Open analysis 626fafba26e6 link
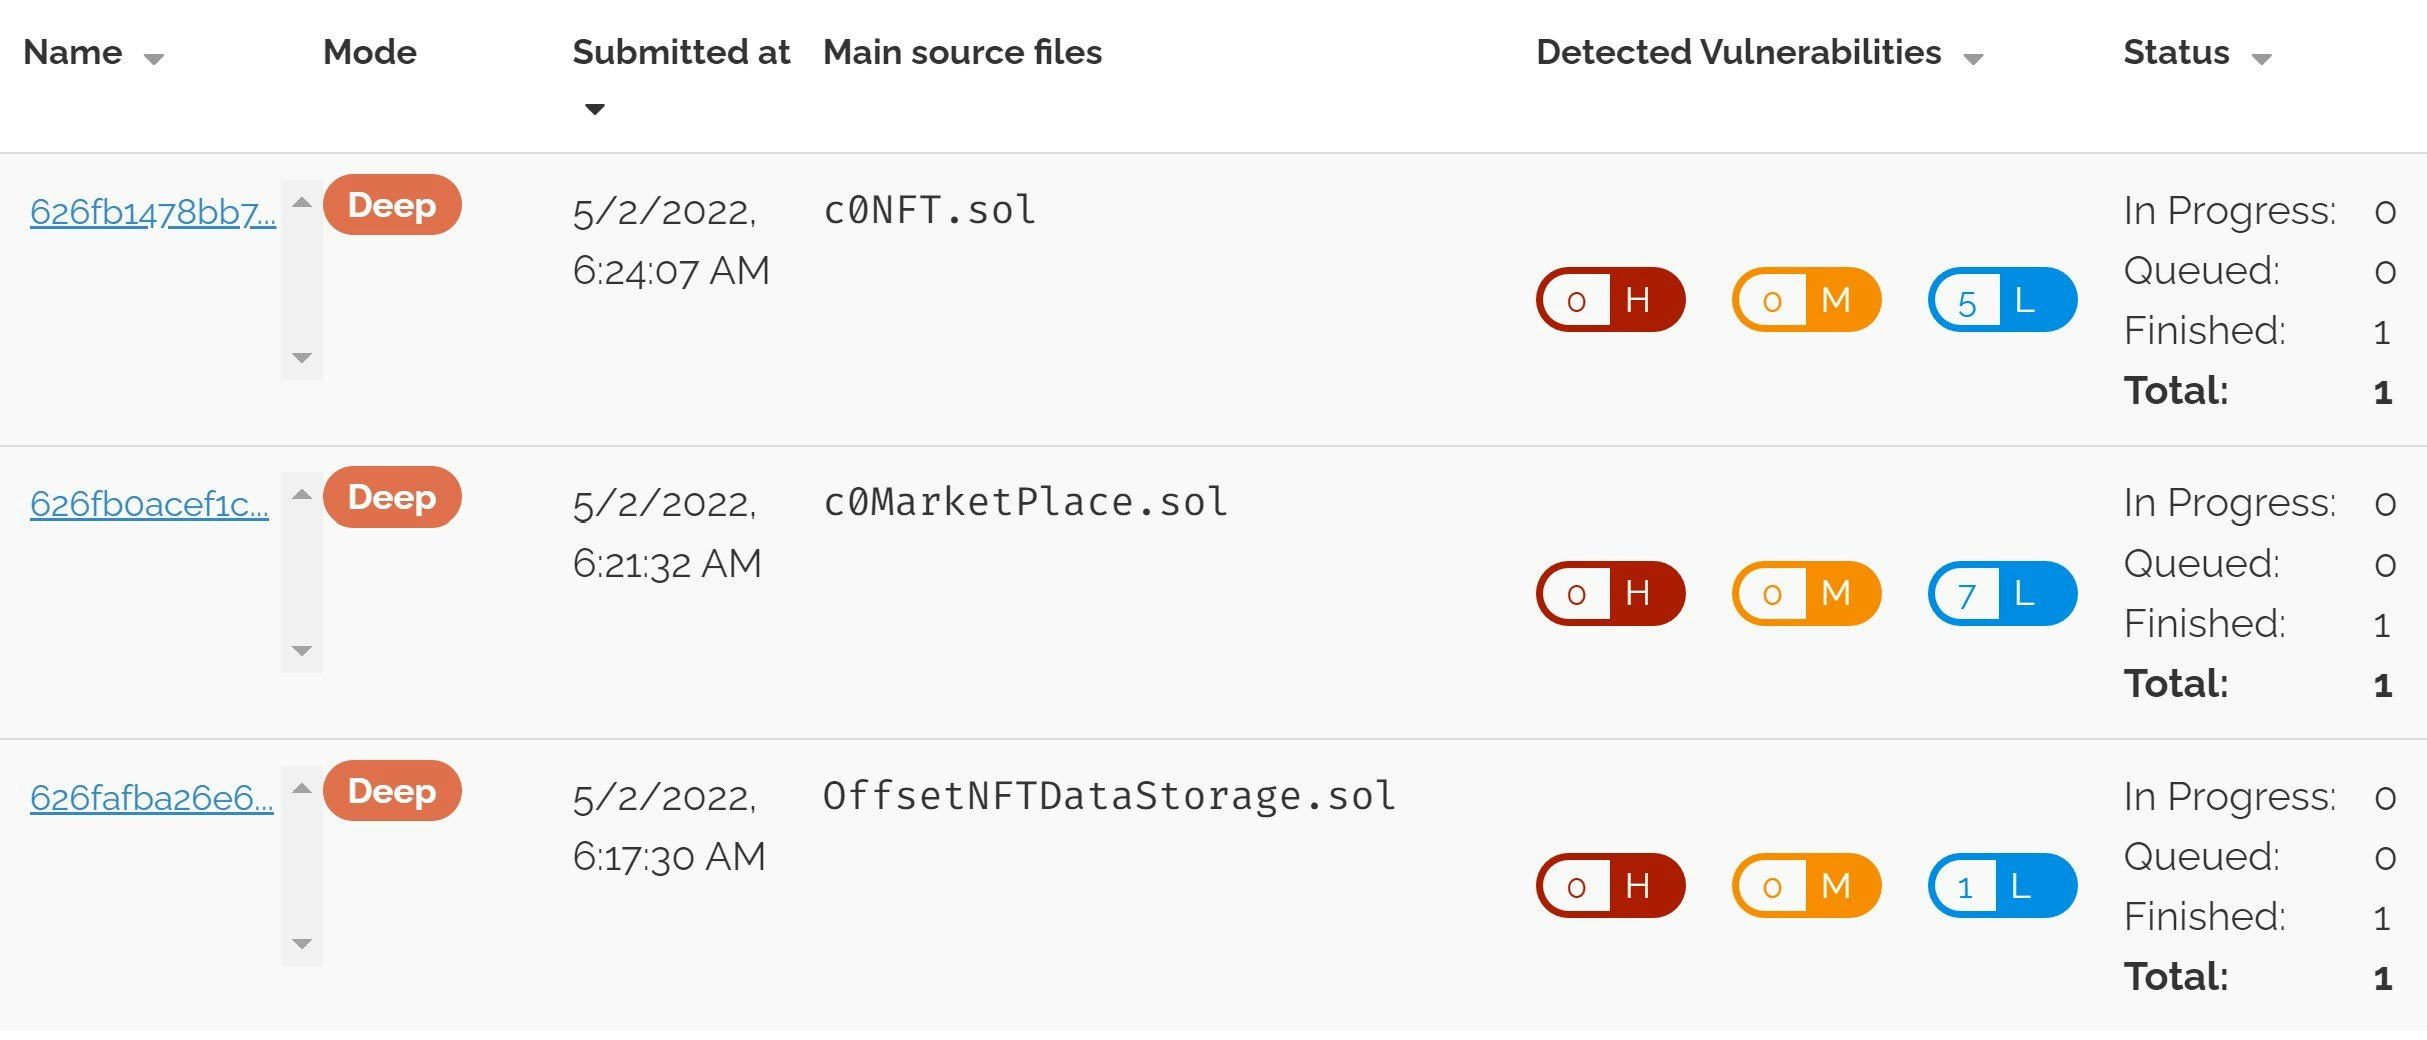 (152, 798)
